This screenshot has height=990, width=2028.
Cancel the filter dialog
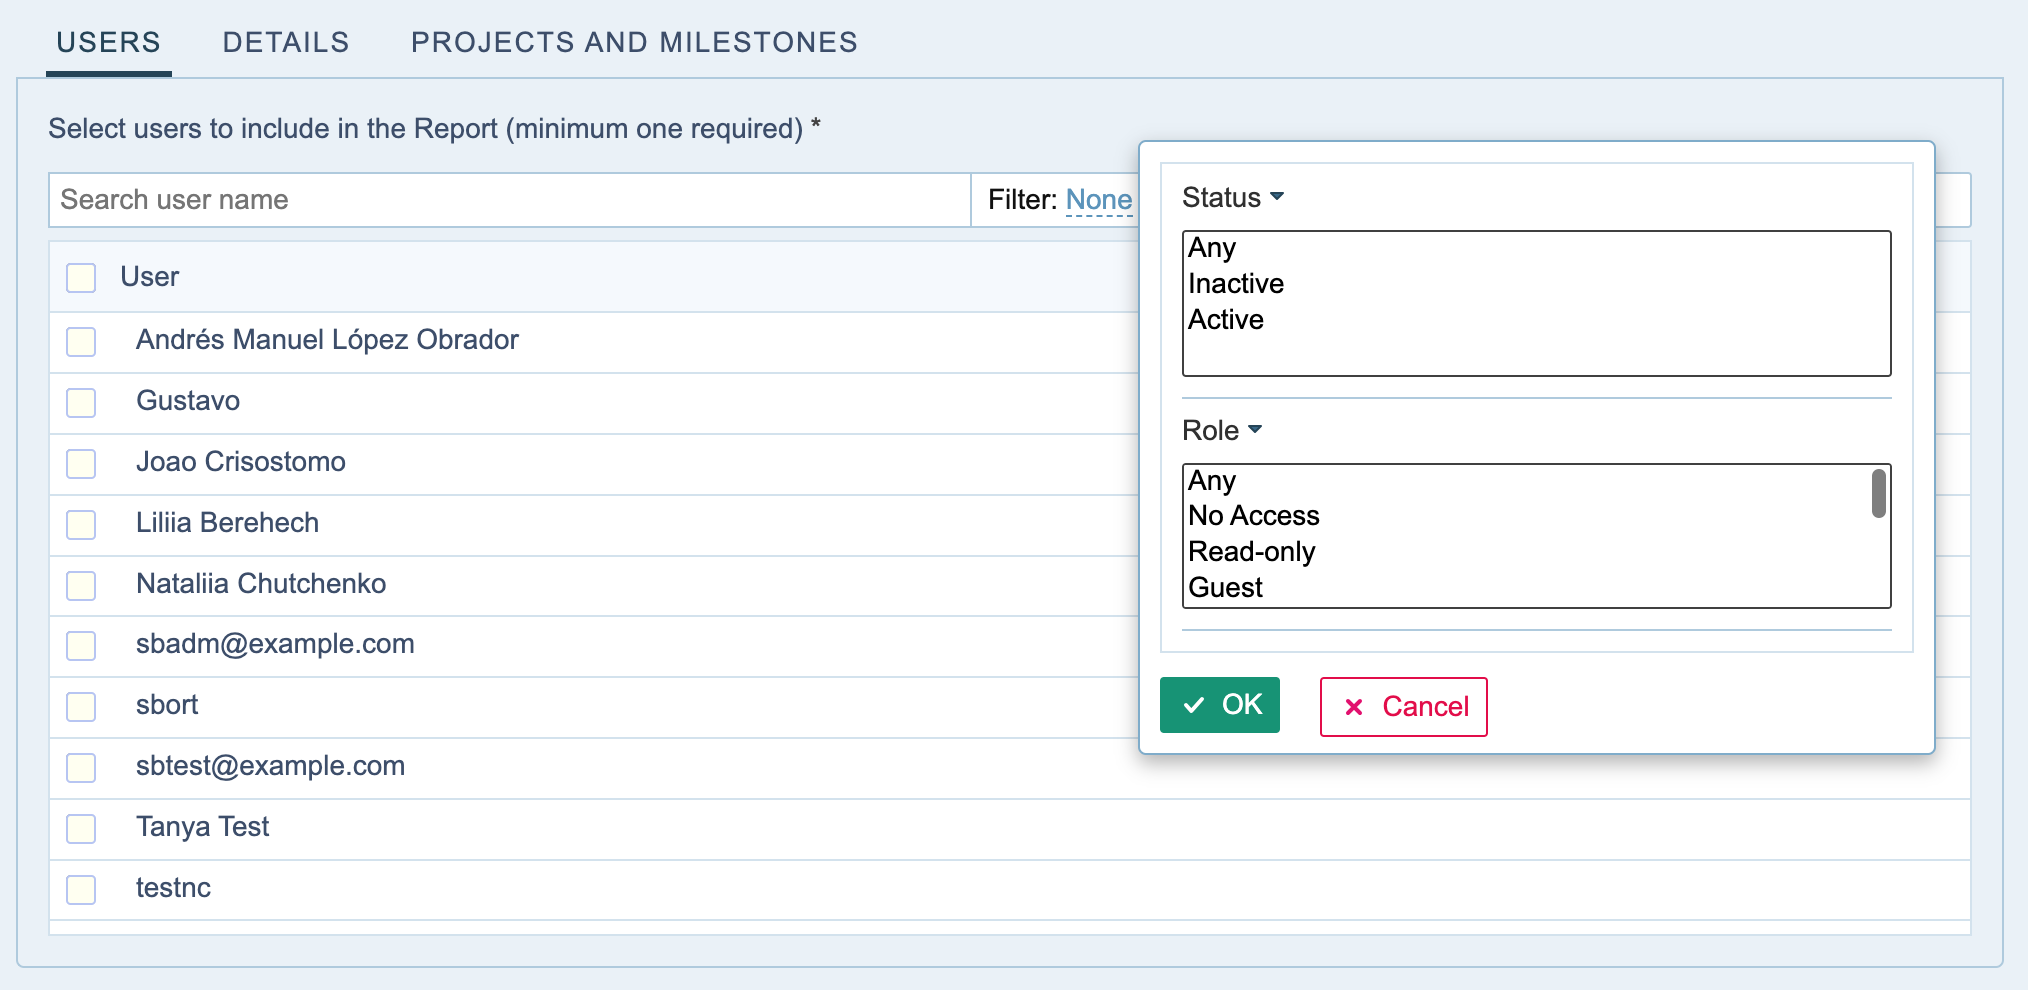[1403, 707]
